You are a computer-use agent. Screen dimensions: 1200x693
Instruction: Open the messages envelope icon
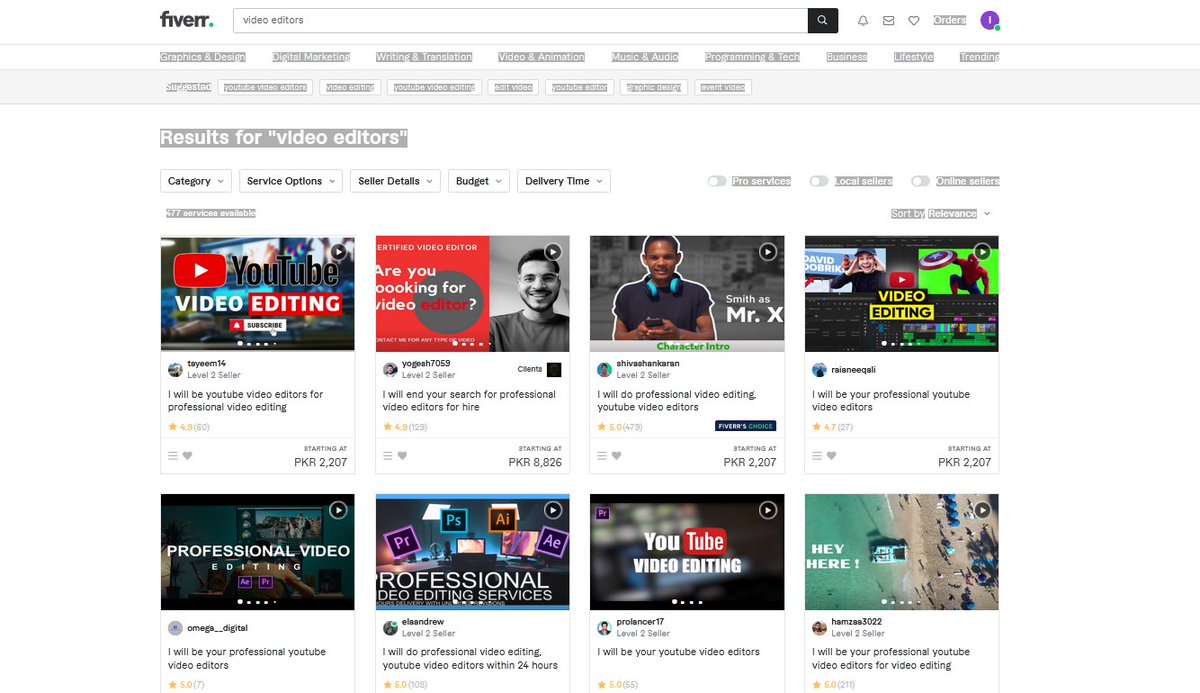pyautogui.click(x=888, y=20)
